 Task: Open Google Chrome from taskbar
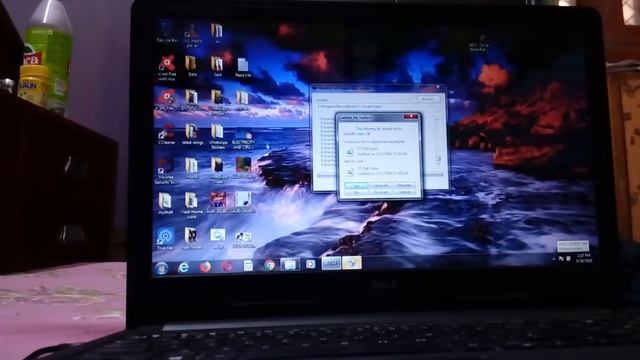(269, 265)
